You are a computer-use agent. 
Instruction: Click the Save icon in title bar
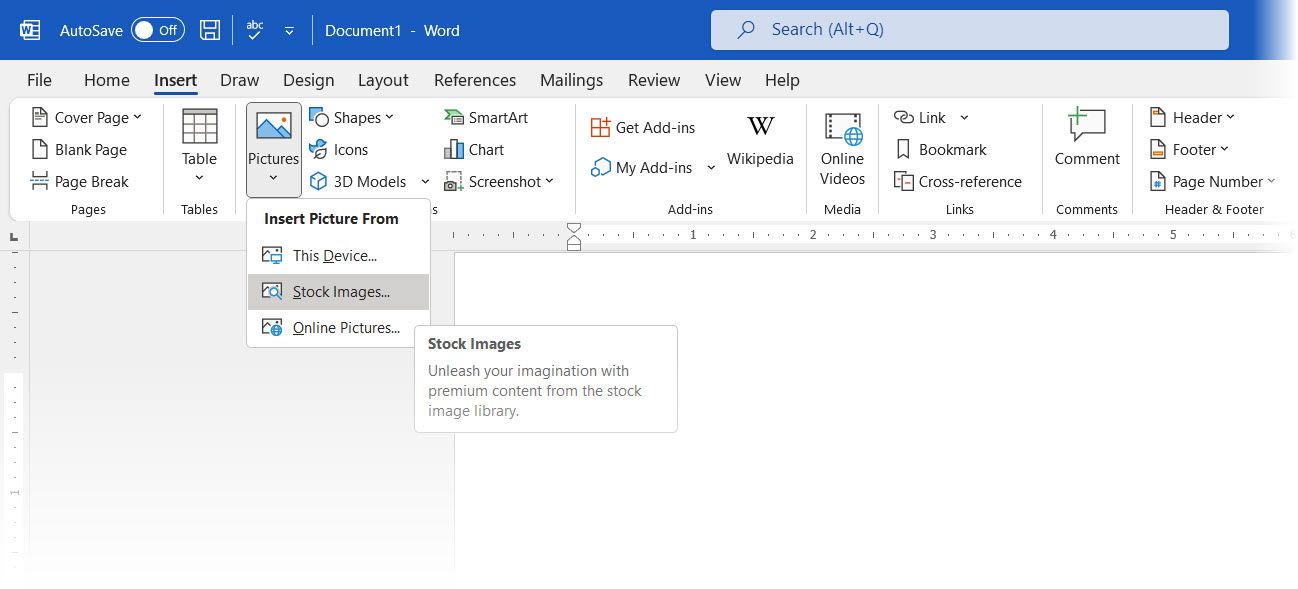[210, 30]
